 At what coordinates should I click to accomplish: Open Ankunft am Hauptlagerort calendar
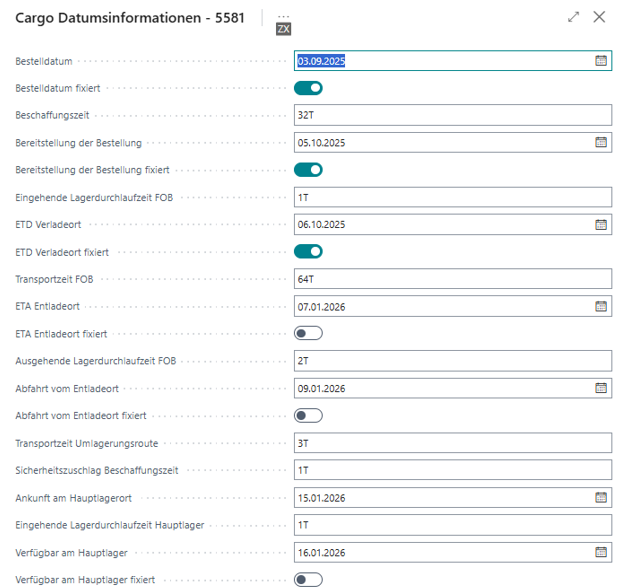point(601,497)
